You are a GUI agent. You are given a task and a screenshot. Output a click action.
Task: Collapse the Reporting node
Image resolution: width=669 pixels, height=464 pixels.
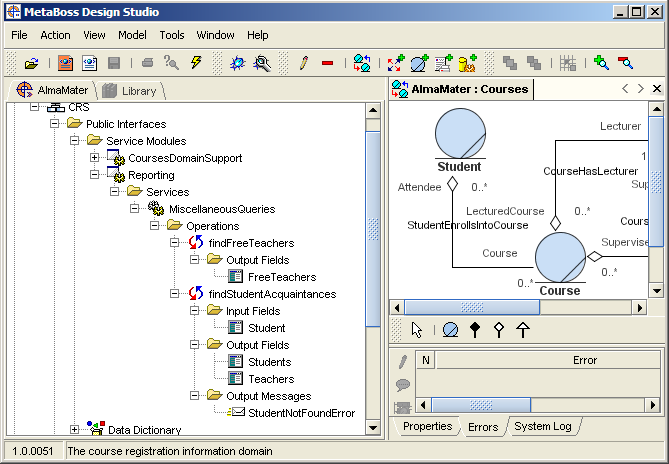(94, 174)
